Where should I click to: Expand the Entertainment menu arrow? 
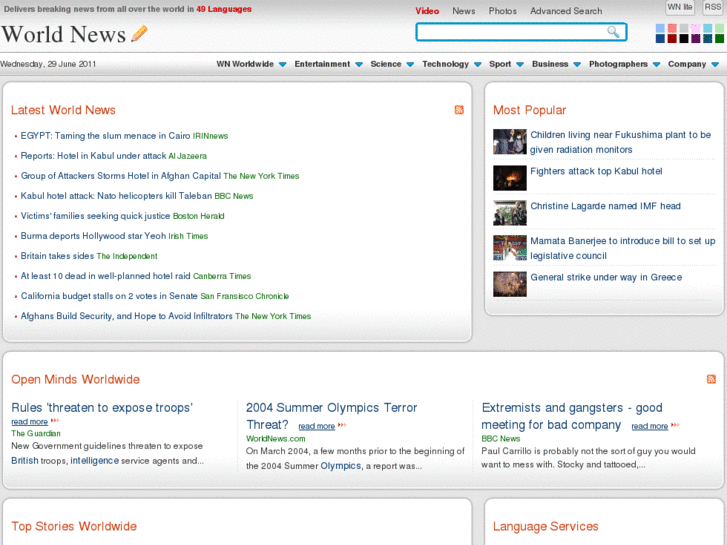(359, 64)
